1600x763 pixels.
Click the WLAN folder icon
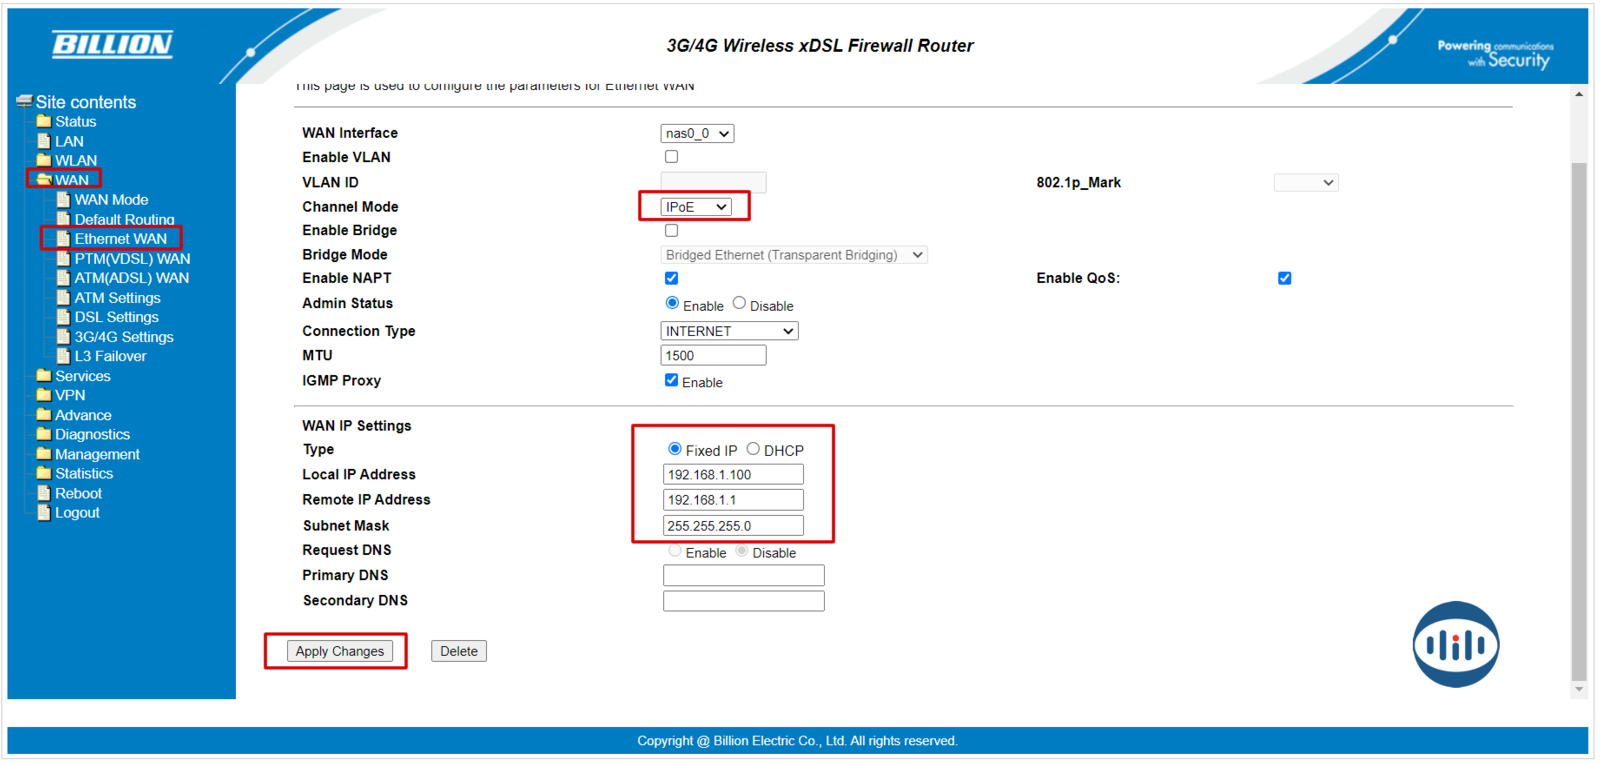pos(43,160)
